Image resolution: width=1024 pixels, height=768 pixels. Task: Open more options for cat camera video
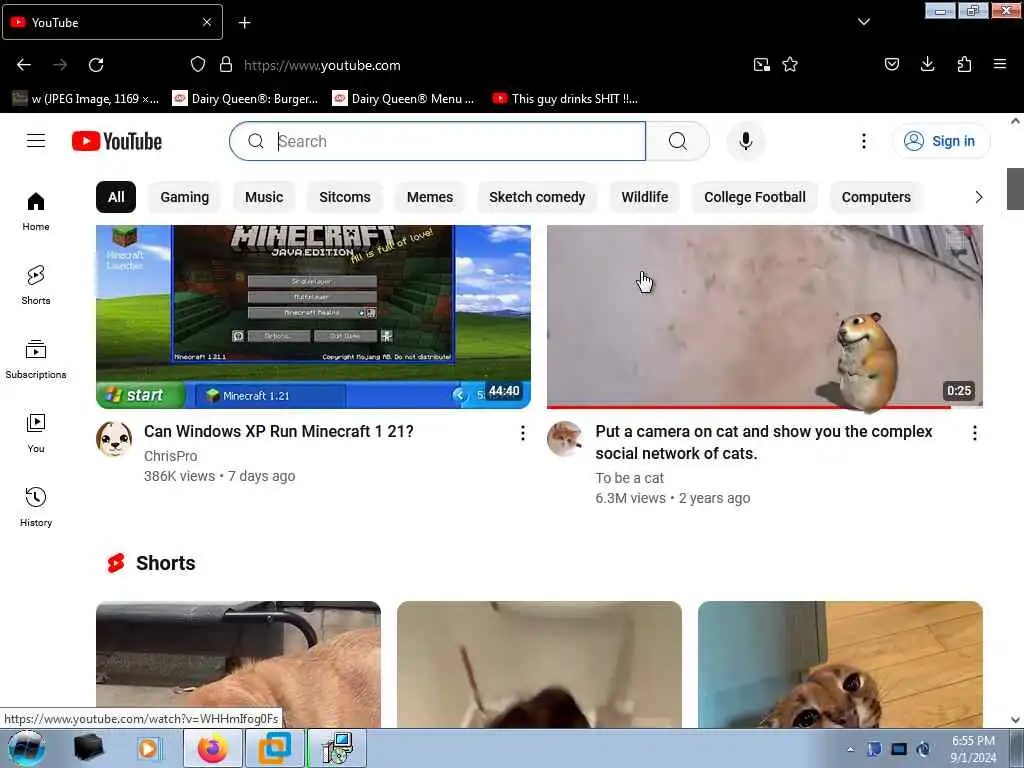pyautogui.click(x=974, y=433)
